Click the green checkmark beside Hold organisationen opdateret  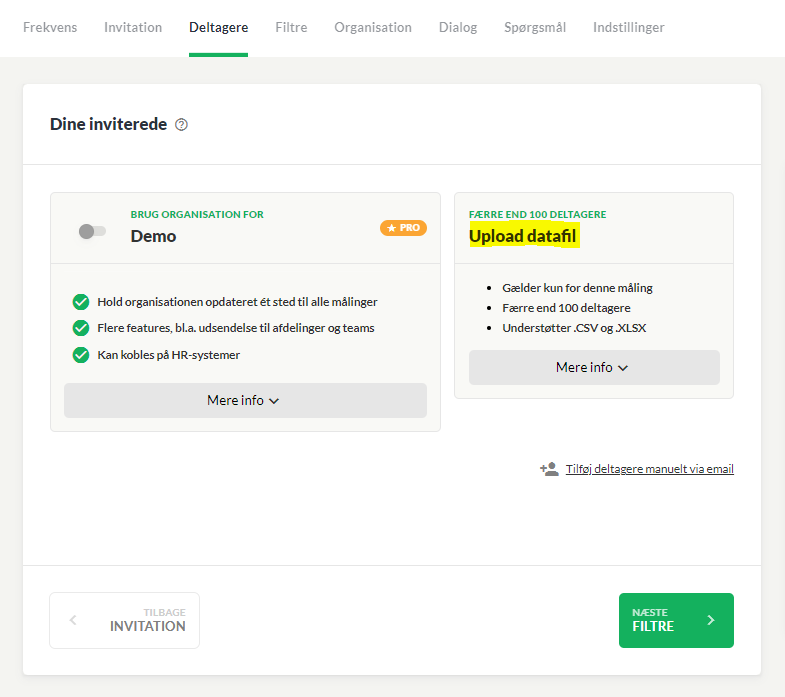81,302
